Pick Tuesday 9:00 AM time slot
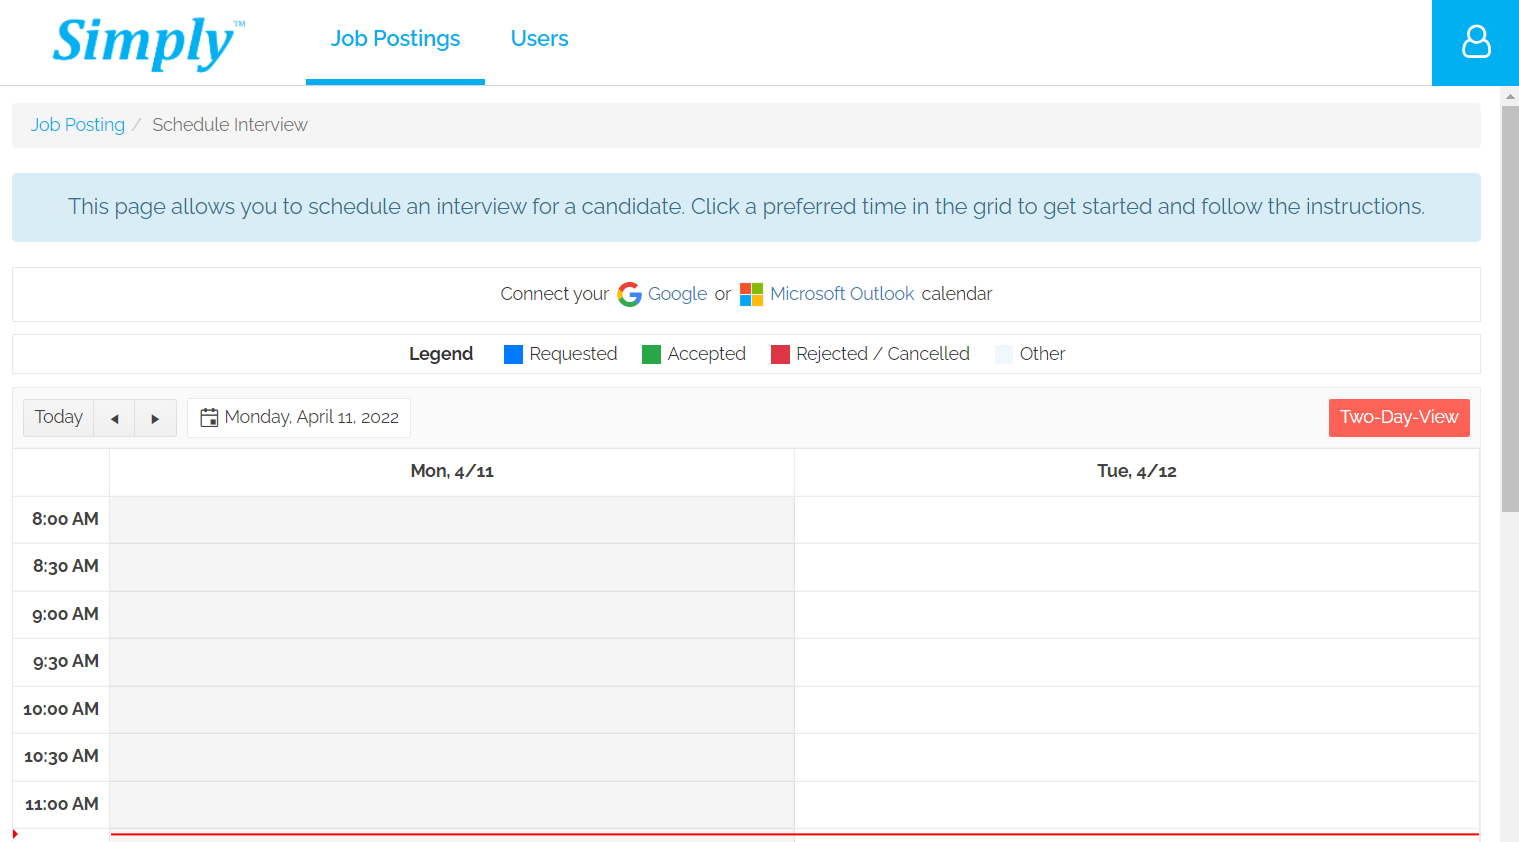The width and height of the screenshot is (1519, 842). click(1137, 615)
